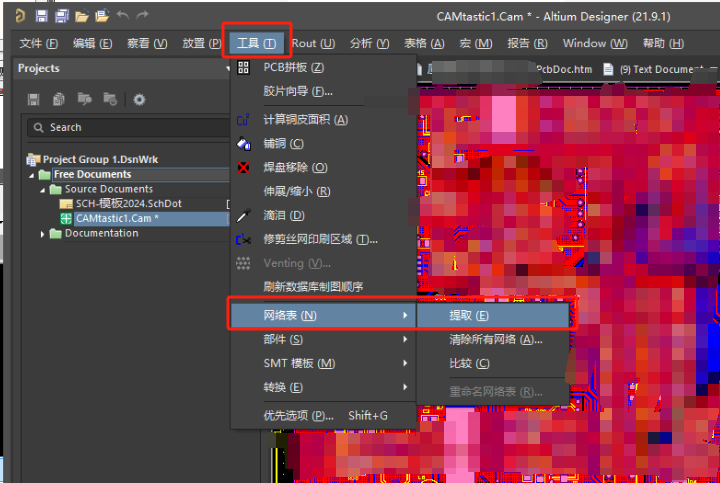The width and height of the screenshot is (720, 483).
Task: Click the 滴泪 dropper icon
Action: 243,215
